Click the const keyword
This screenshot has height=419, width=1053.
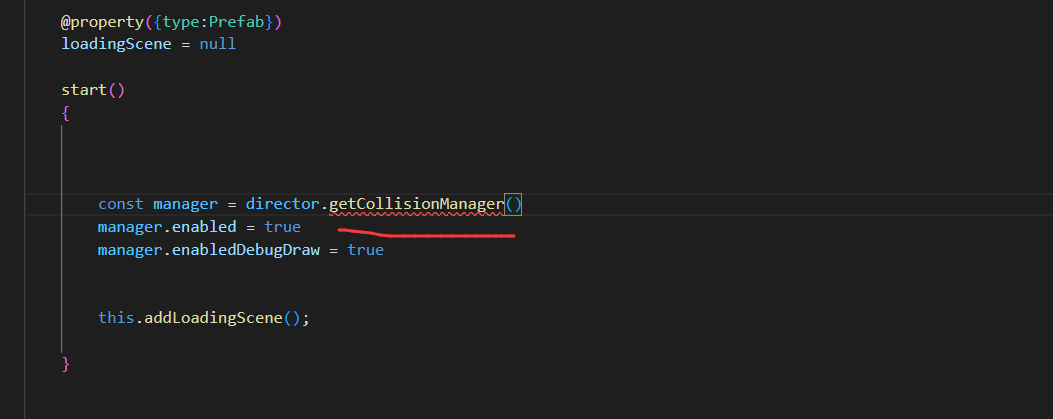point(120,204)
